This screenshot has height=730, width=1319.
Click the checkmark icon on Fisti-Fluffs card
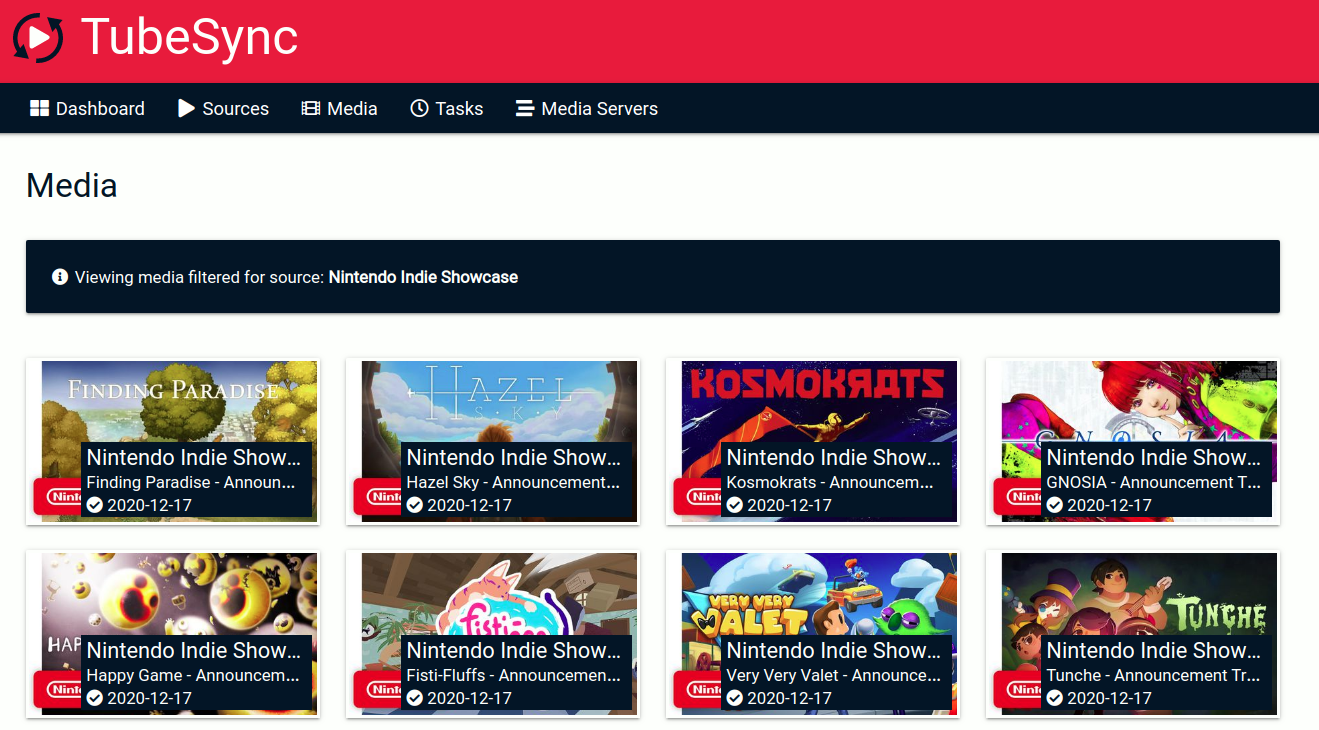point(415,698)
